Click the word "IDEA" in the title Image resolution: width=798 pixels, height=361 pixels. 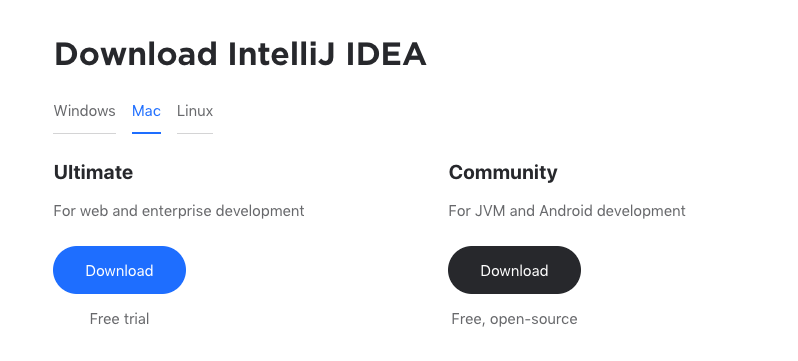click(386, 54)
